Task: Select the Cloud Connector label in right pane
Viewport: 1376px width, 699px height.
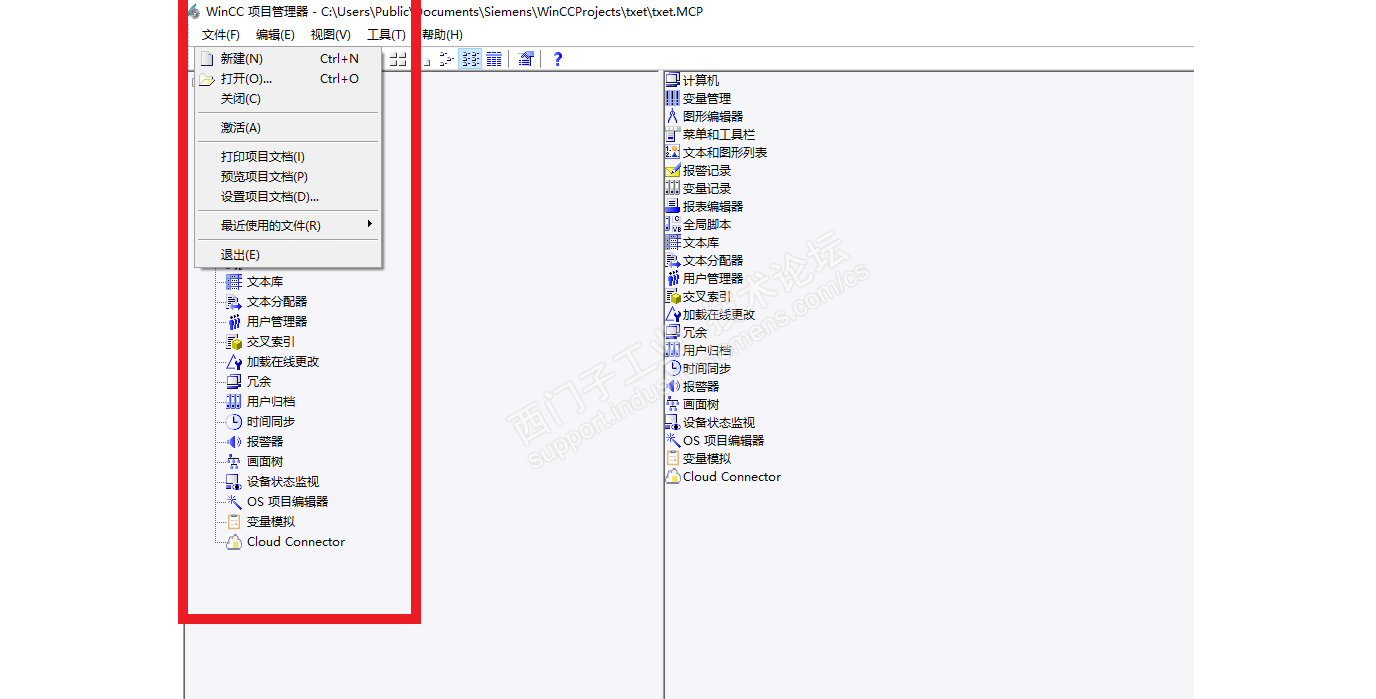Action: click(732, 477)
